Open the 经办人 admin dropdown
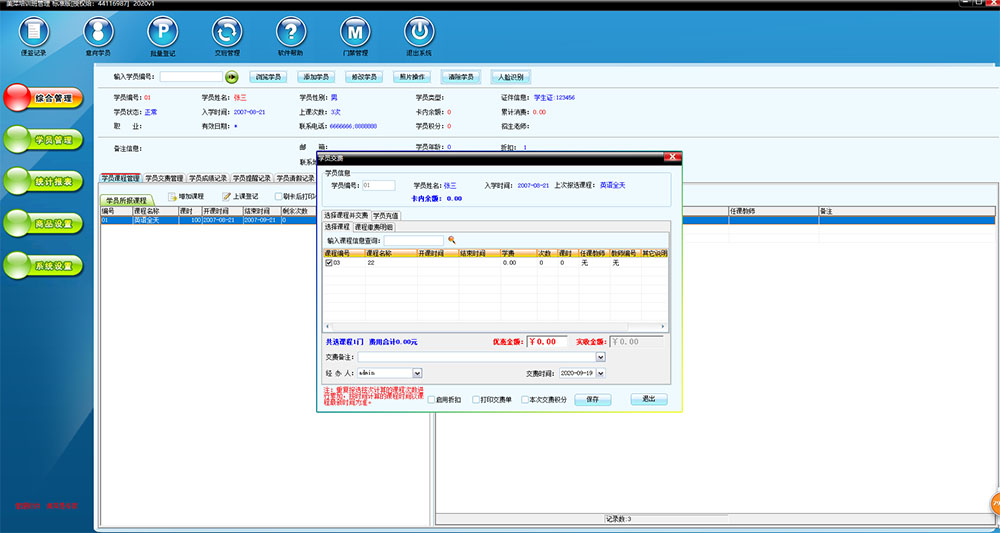This screenshot has width=1000, height=533. pyautogui.click(x=417, y=373)
